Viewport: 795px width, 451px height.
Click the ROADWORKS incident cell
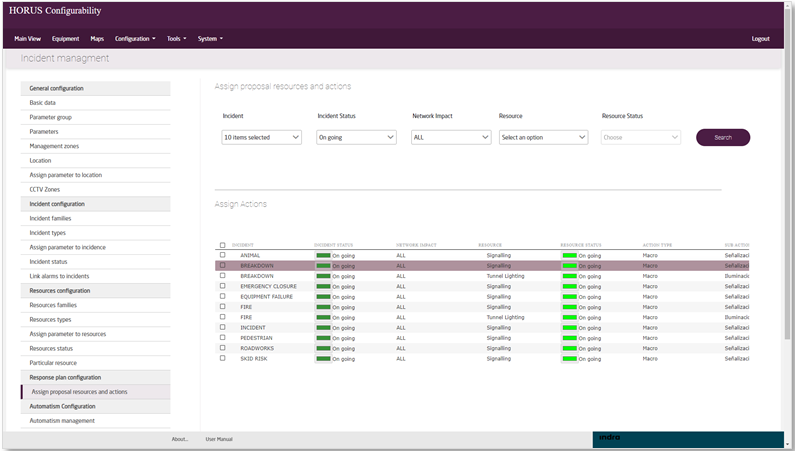point(257,348)
